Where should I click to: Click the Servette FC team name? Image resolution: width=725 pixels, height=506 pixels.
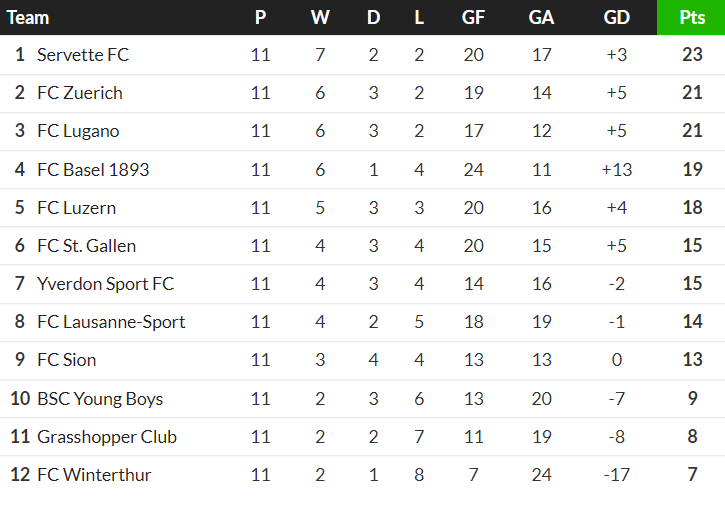(83, 55)
